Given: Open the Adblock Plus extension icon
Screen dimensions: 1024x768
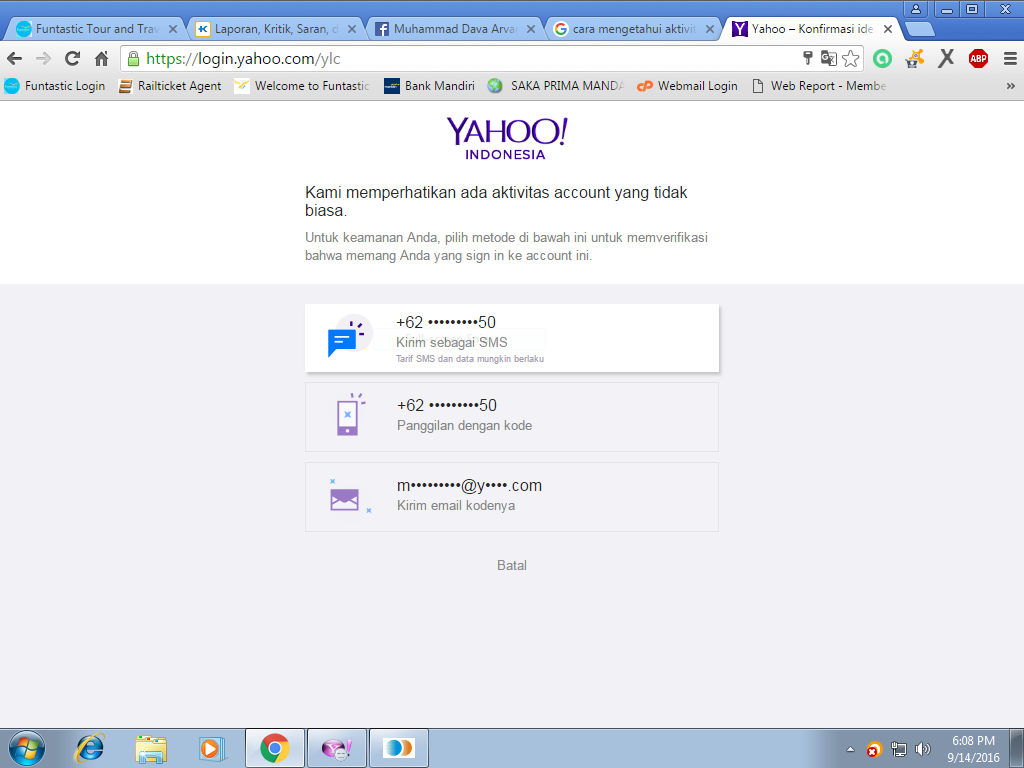Looking at the screenshot, I should coord(978,59).
